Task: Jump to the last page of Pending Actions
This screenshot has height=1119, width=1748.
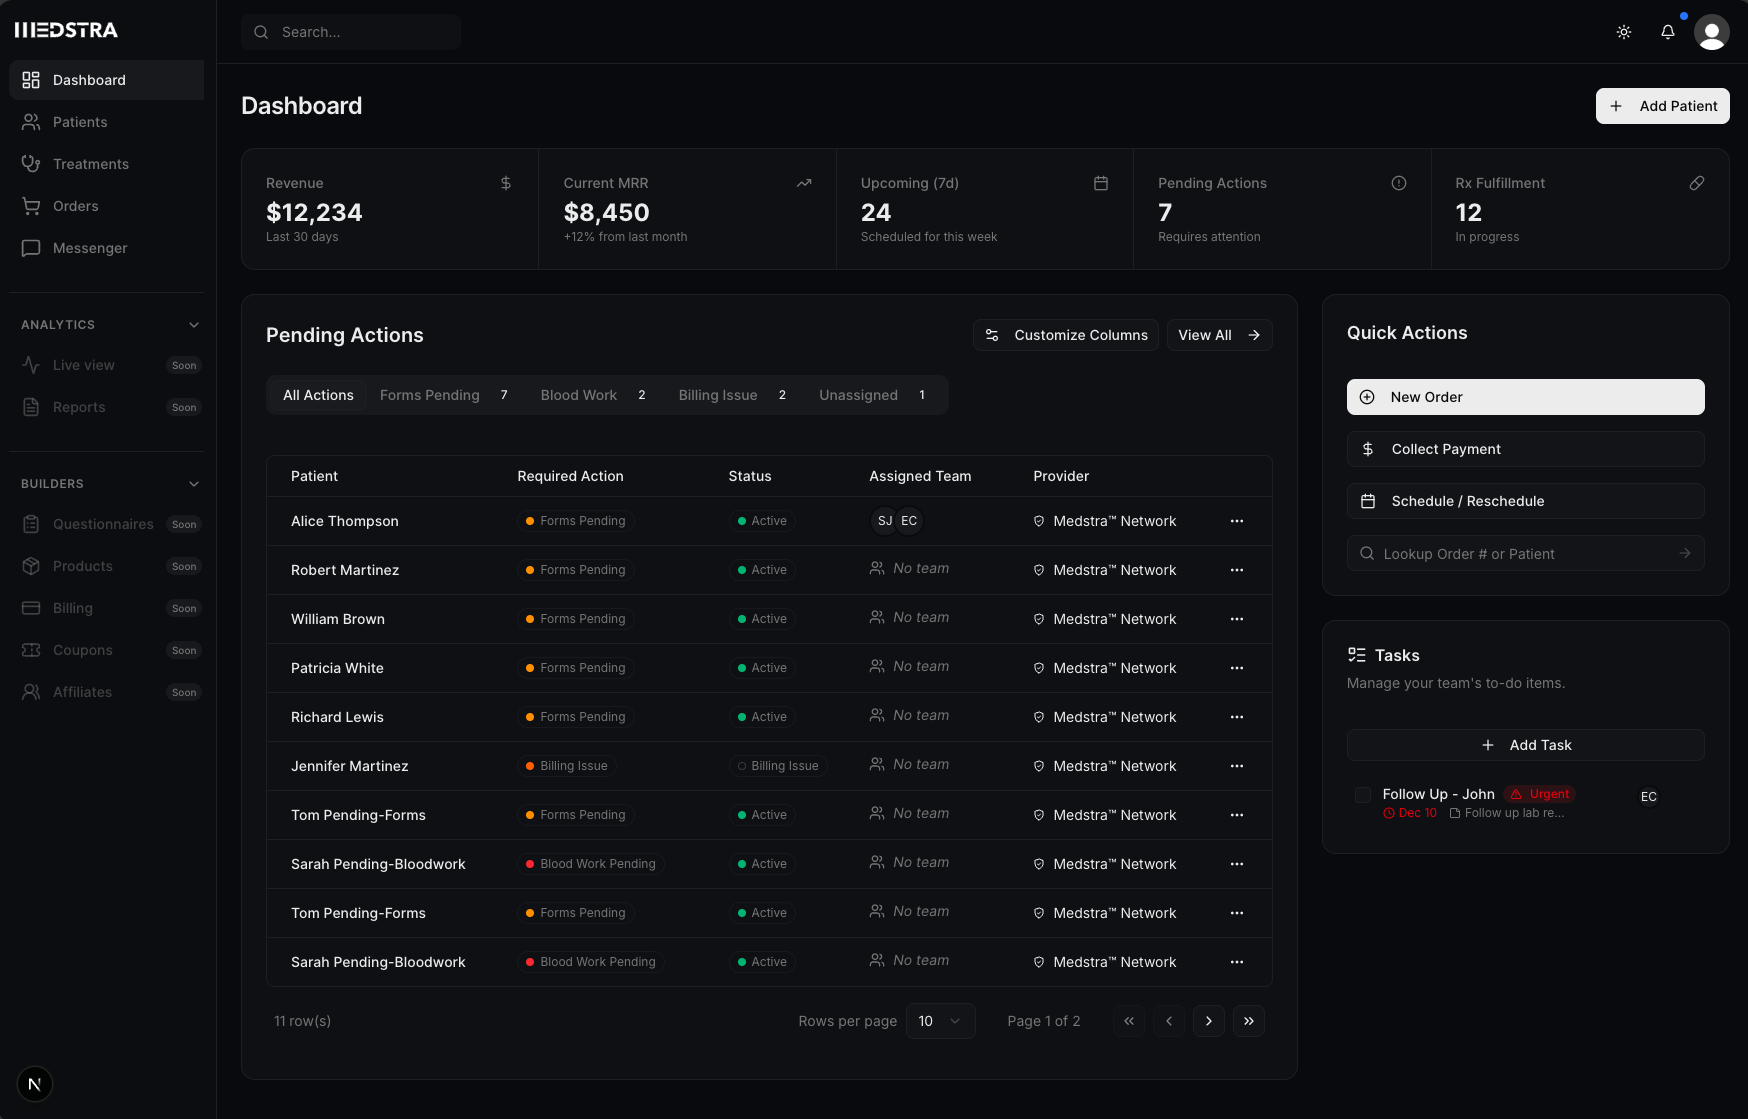Action: (1248, 1020)
